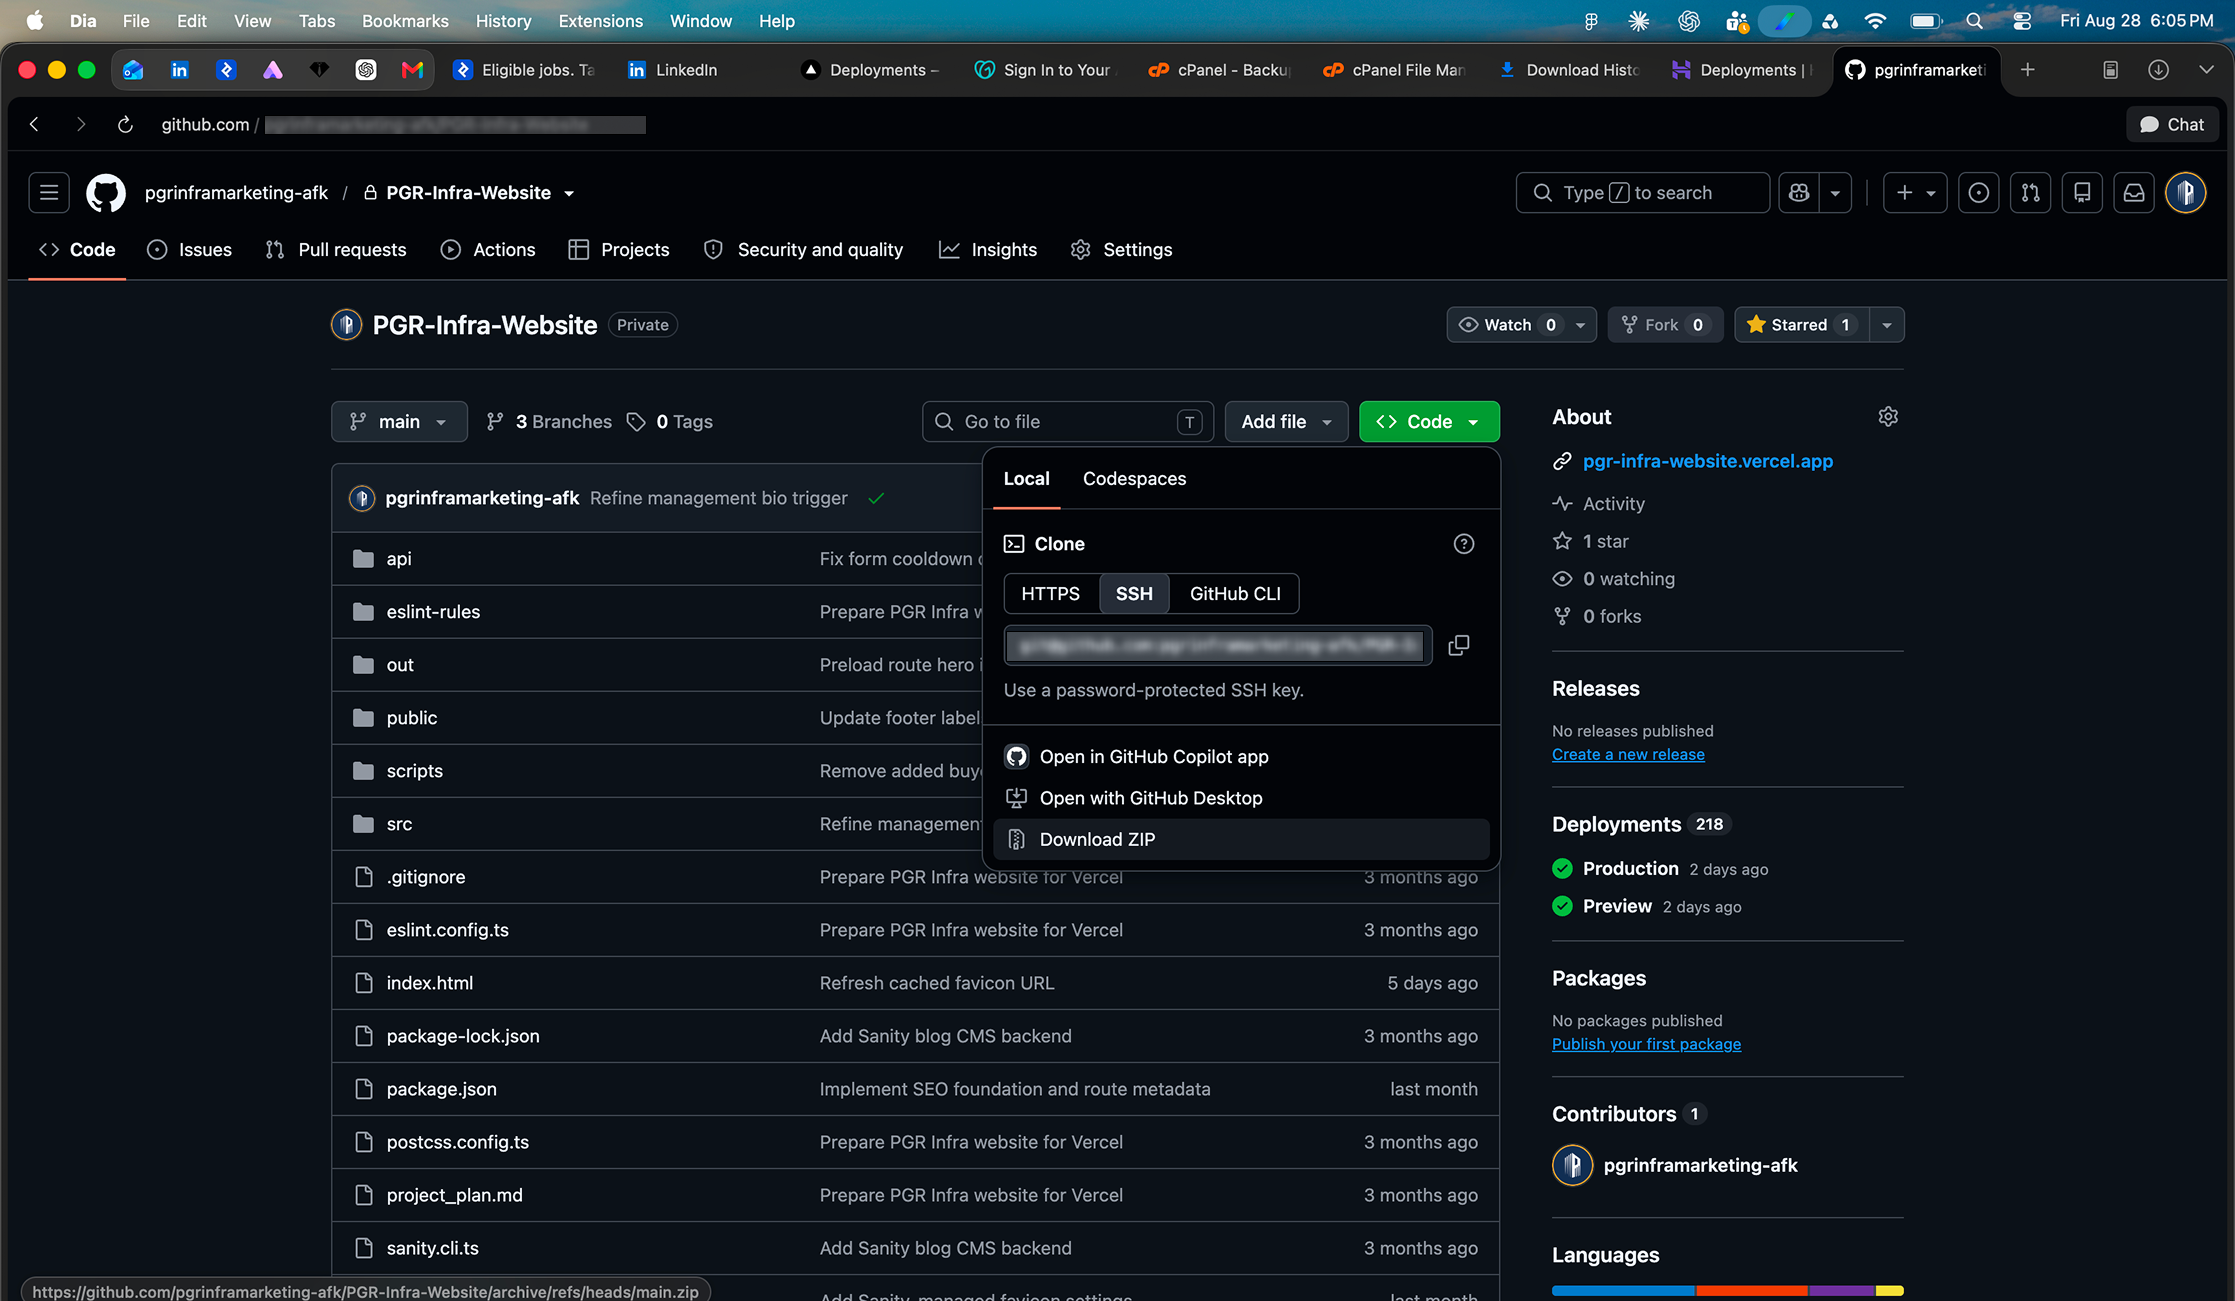
Task: Click the languages color bar
Action: (1727, 1291)
